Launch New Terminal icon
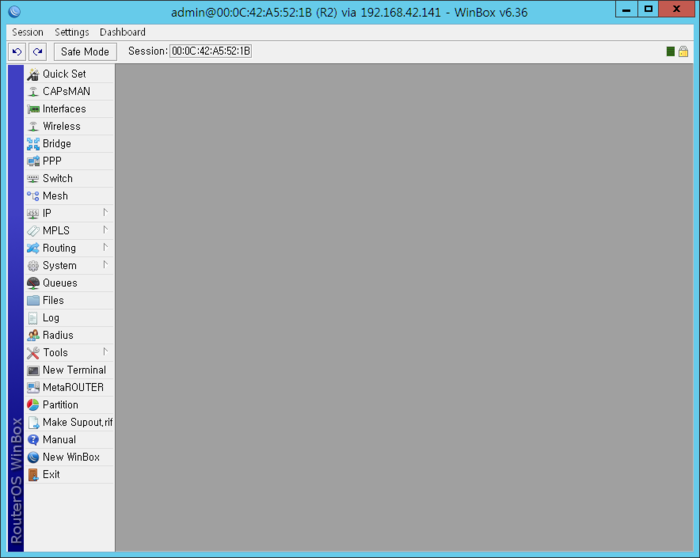700x558 pixels. [33, 370]
